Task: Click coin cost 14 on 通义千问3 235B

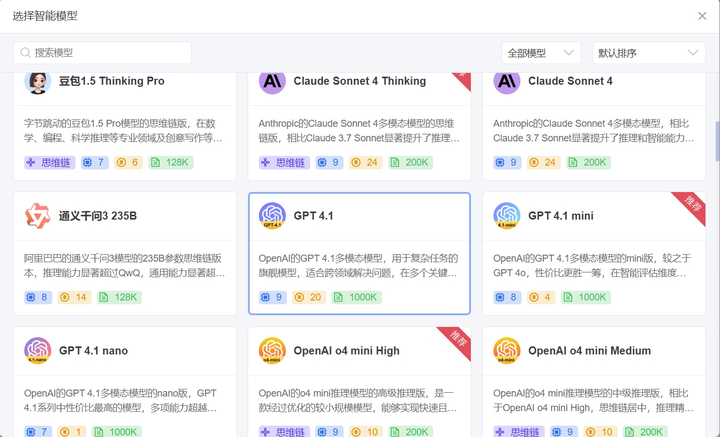Action: coord(75,297)
